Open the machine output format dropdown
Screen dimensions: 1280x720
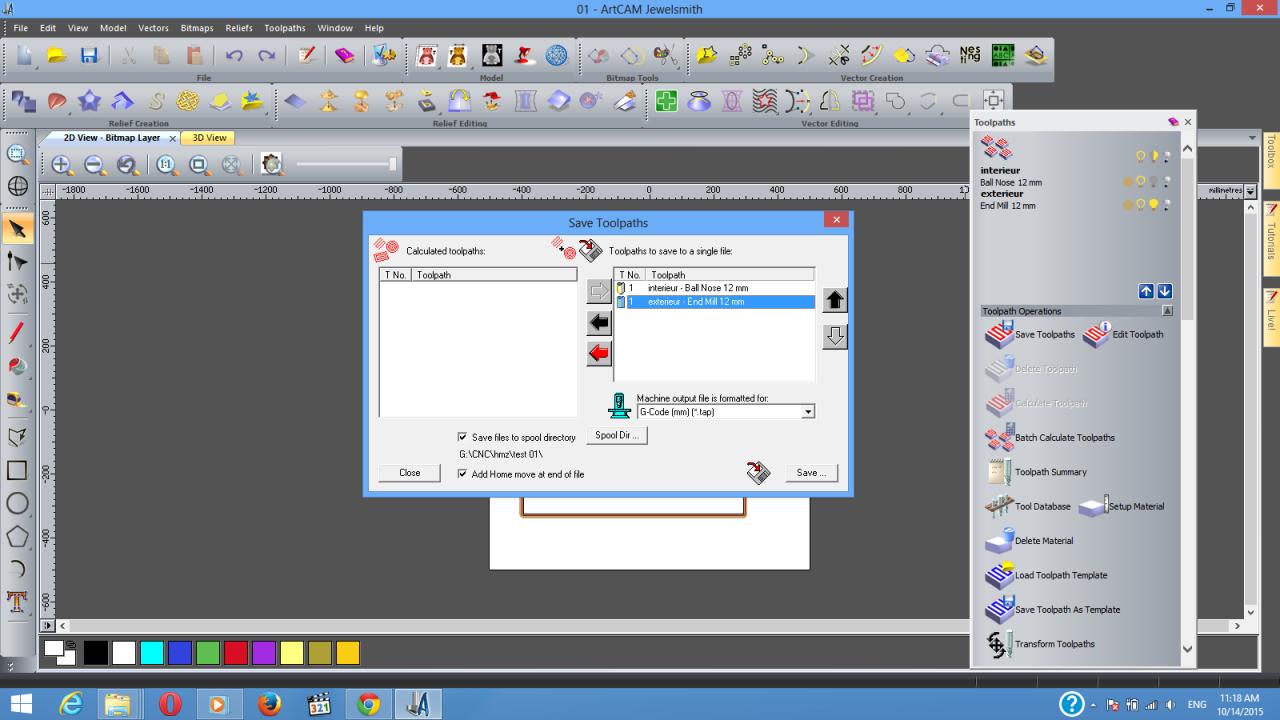[808, 412]
